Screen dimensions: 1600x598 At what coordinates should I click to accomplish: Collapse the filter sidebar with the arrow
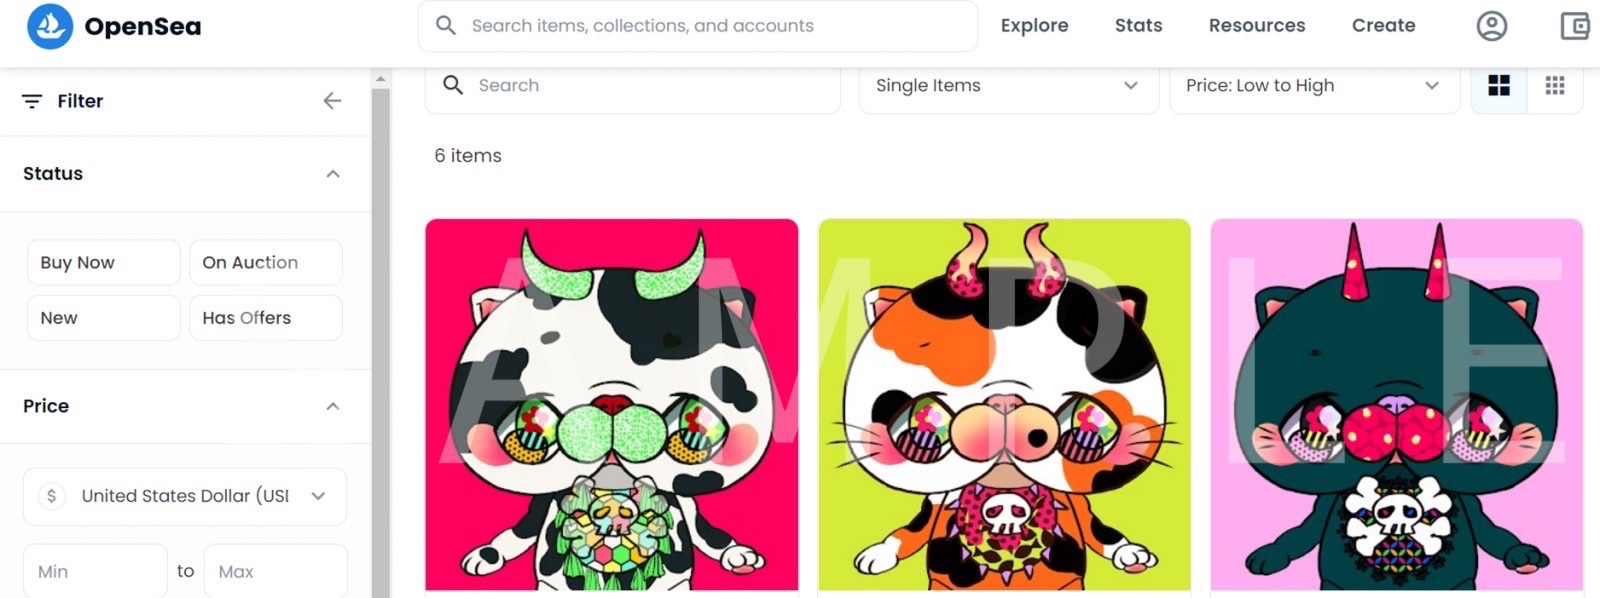[333, 101]
